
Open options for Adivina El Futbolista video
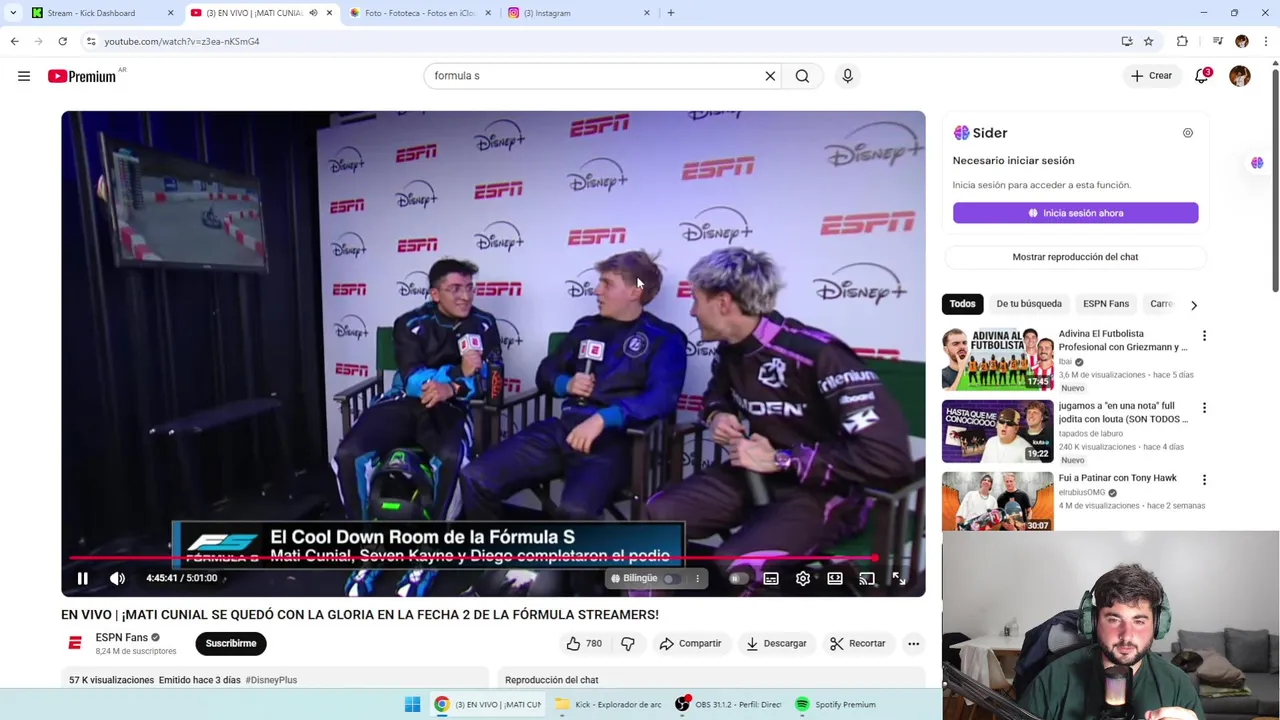click(1204, 336)
